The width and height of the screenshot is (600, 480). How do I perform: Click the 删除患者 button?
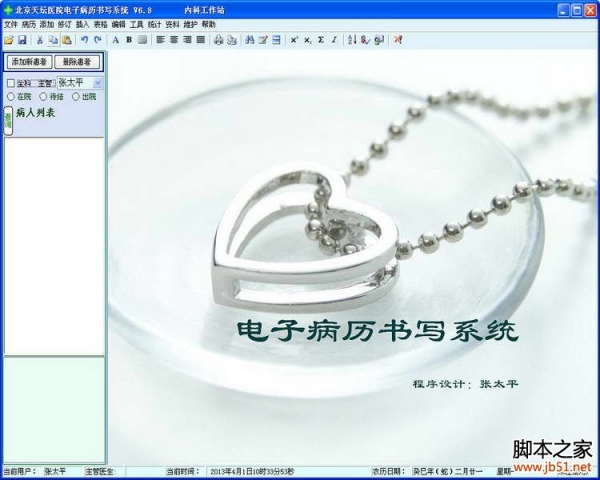pos(77,62)
